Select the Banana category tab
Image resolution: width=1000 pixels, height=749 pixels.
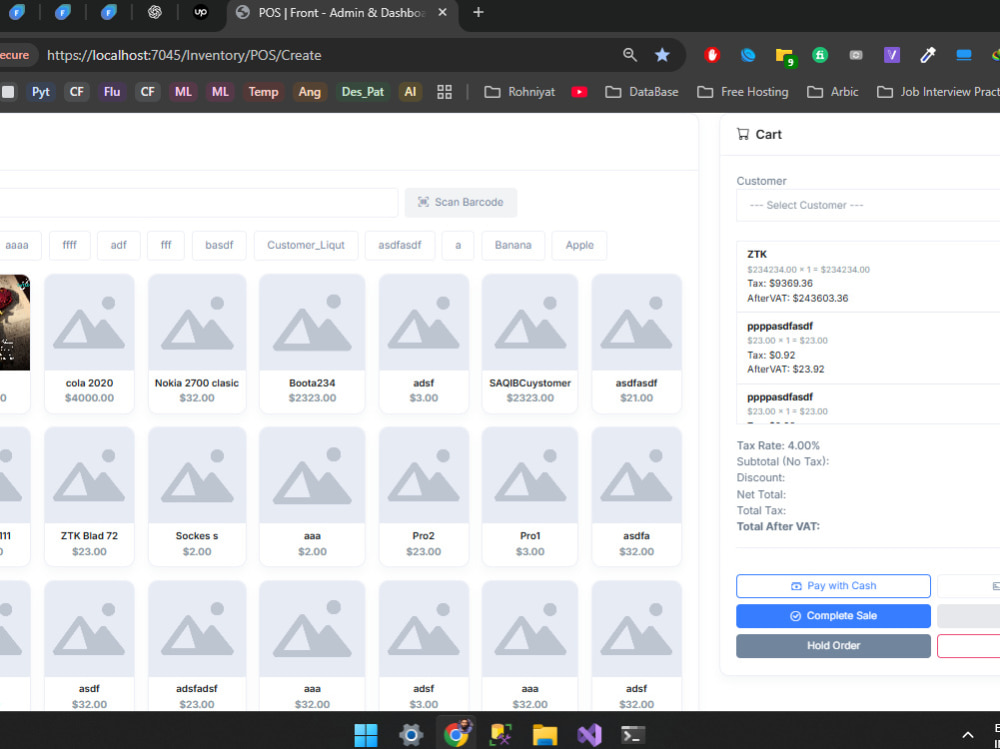coord(513,245)
